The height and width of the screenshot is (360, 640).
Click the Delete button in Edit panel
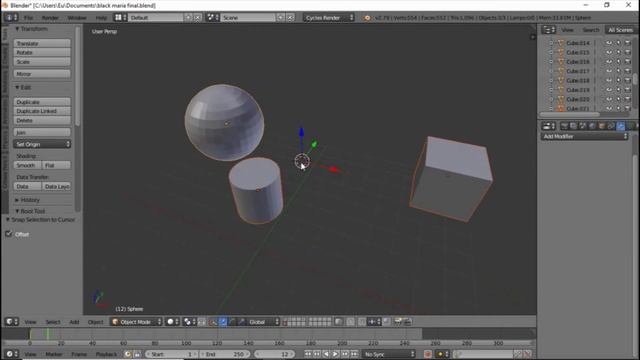(x=42, y=120)
